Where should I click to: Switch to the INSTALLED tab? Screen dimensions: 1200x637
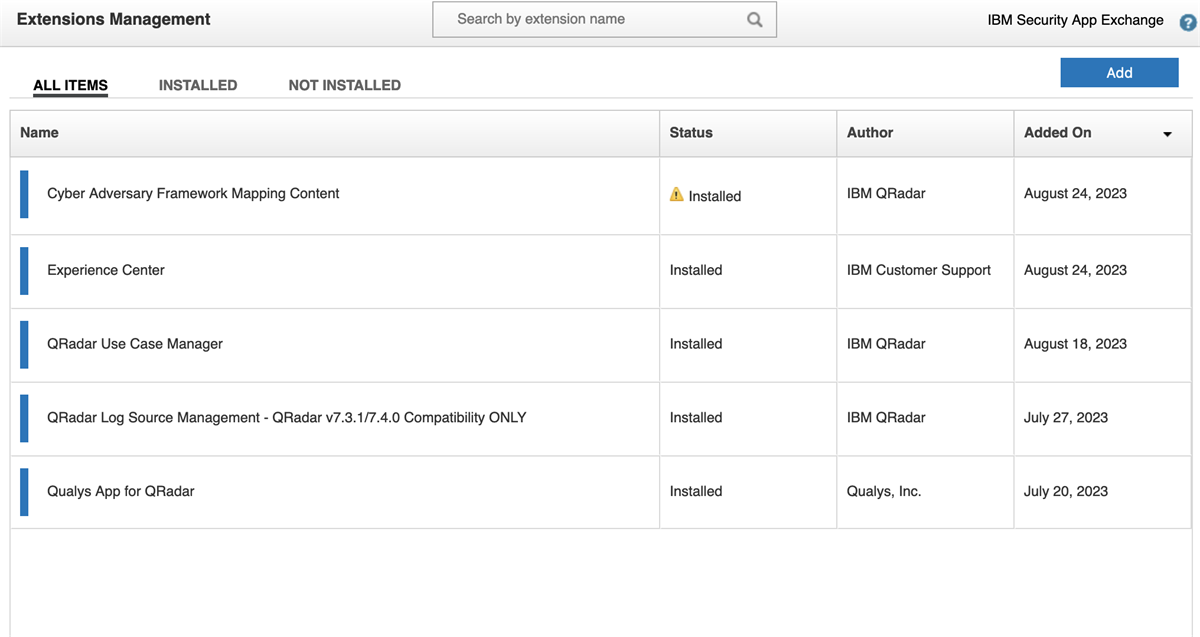198,85
